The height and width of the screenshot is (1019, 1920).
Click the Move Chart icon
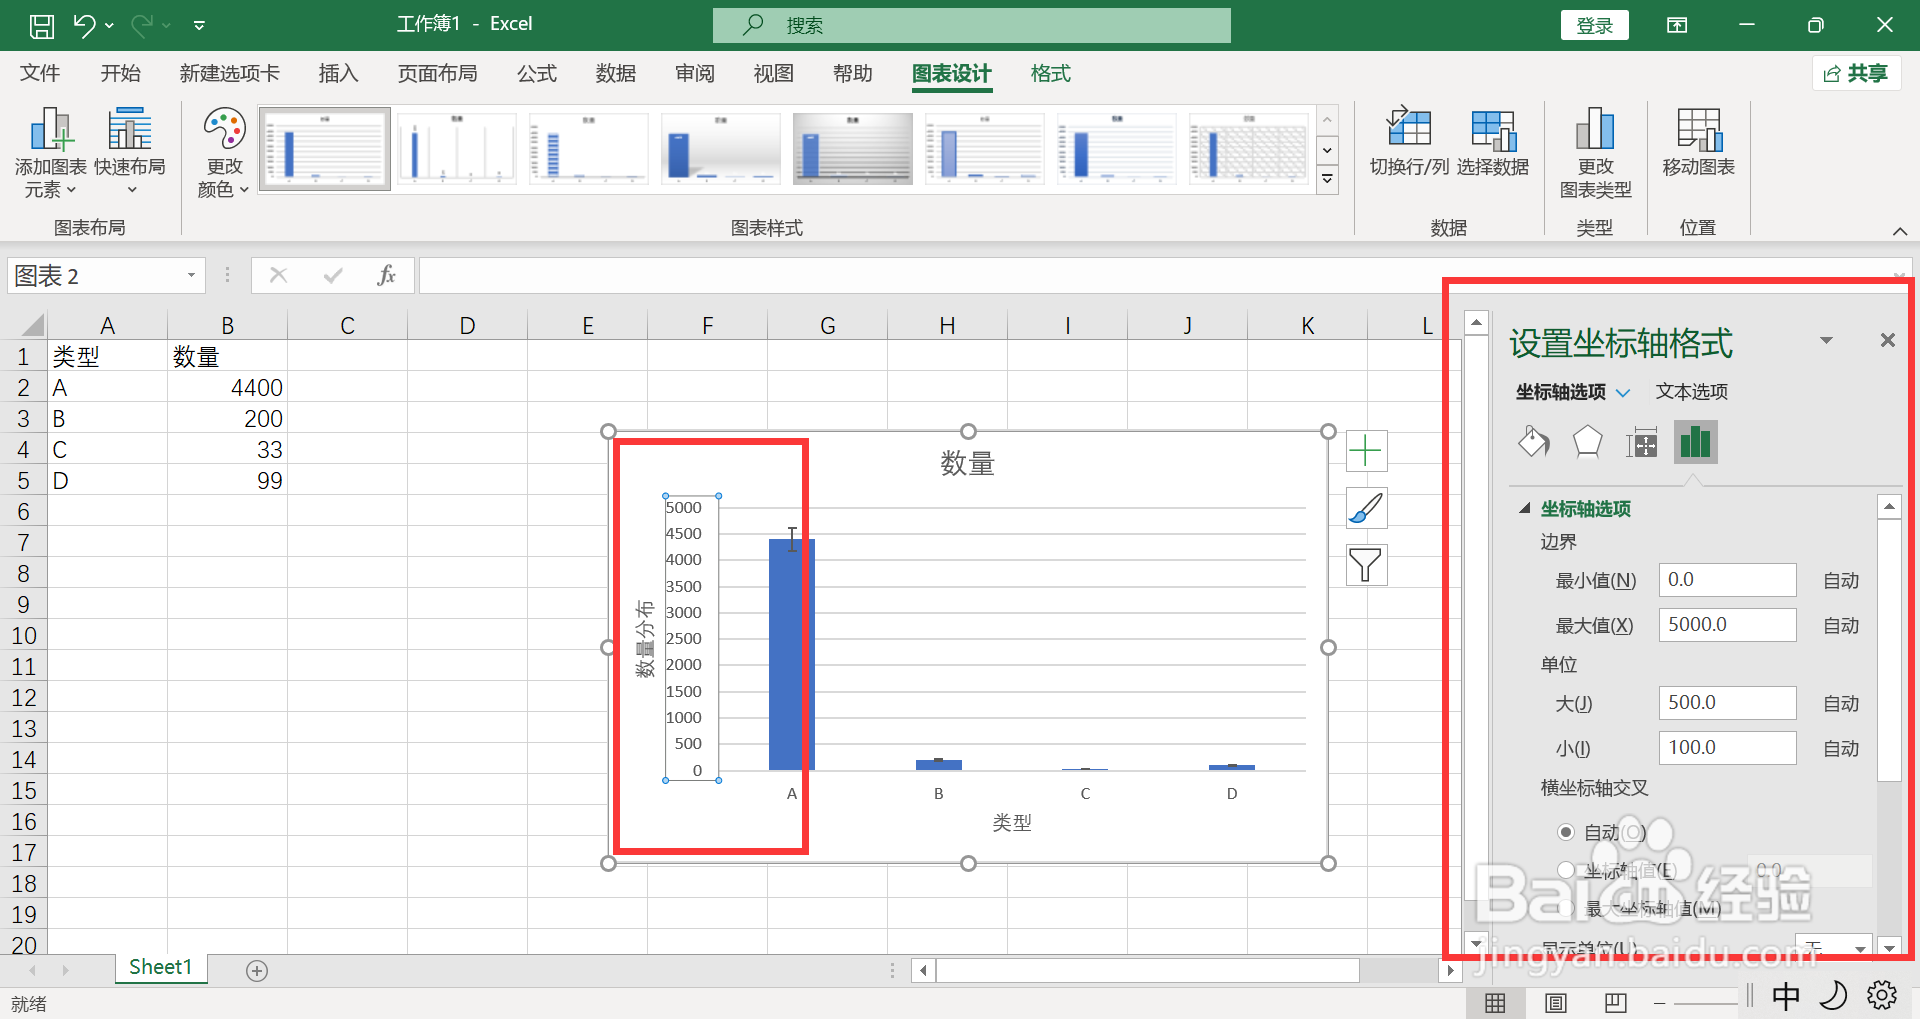click(x=1698, y=142)
